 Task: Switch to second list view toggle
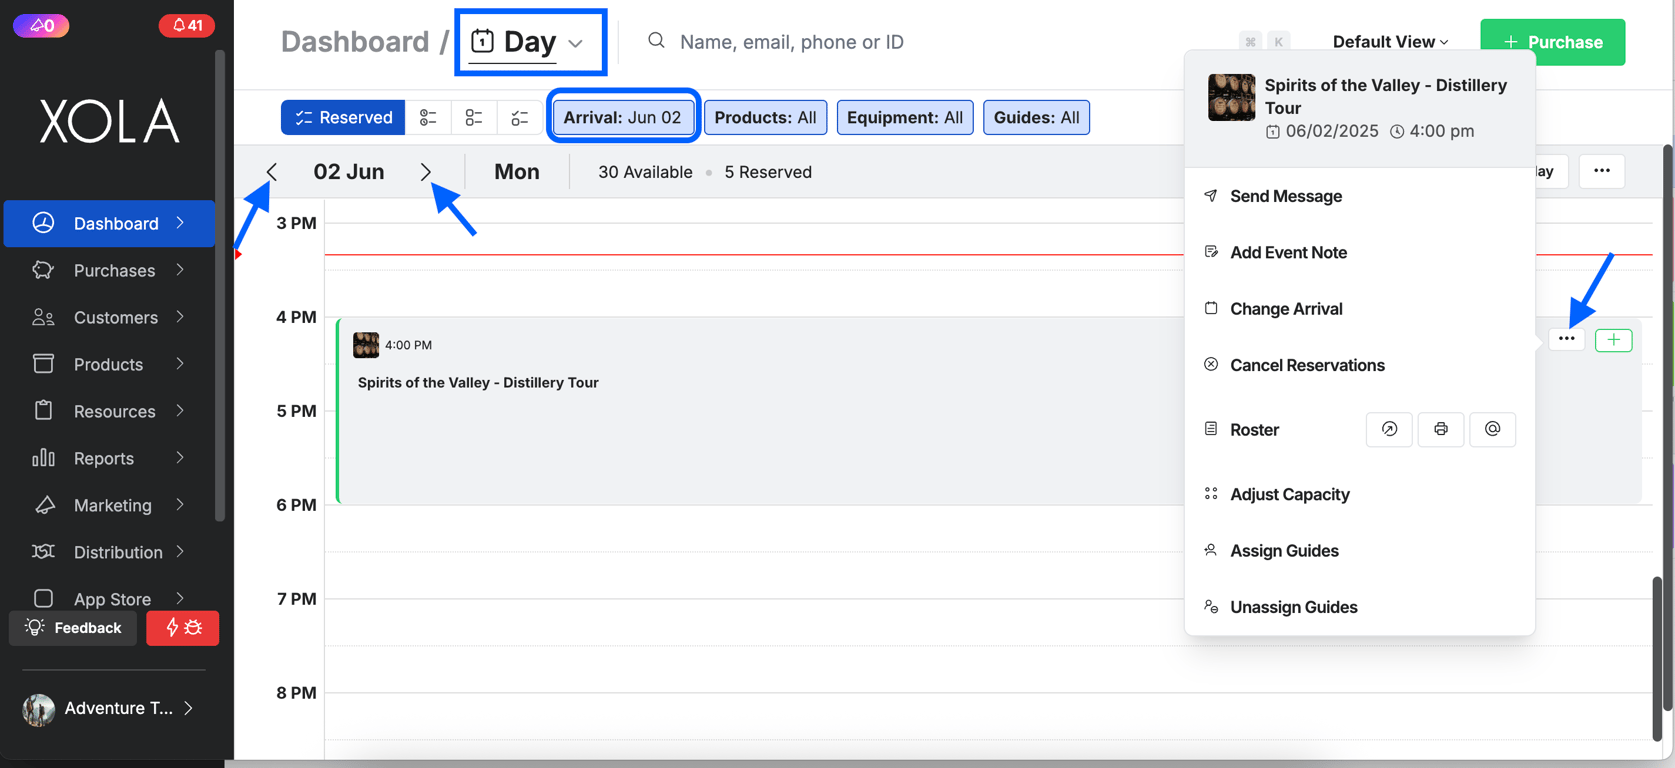474,117
